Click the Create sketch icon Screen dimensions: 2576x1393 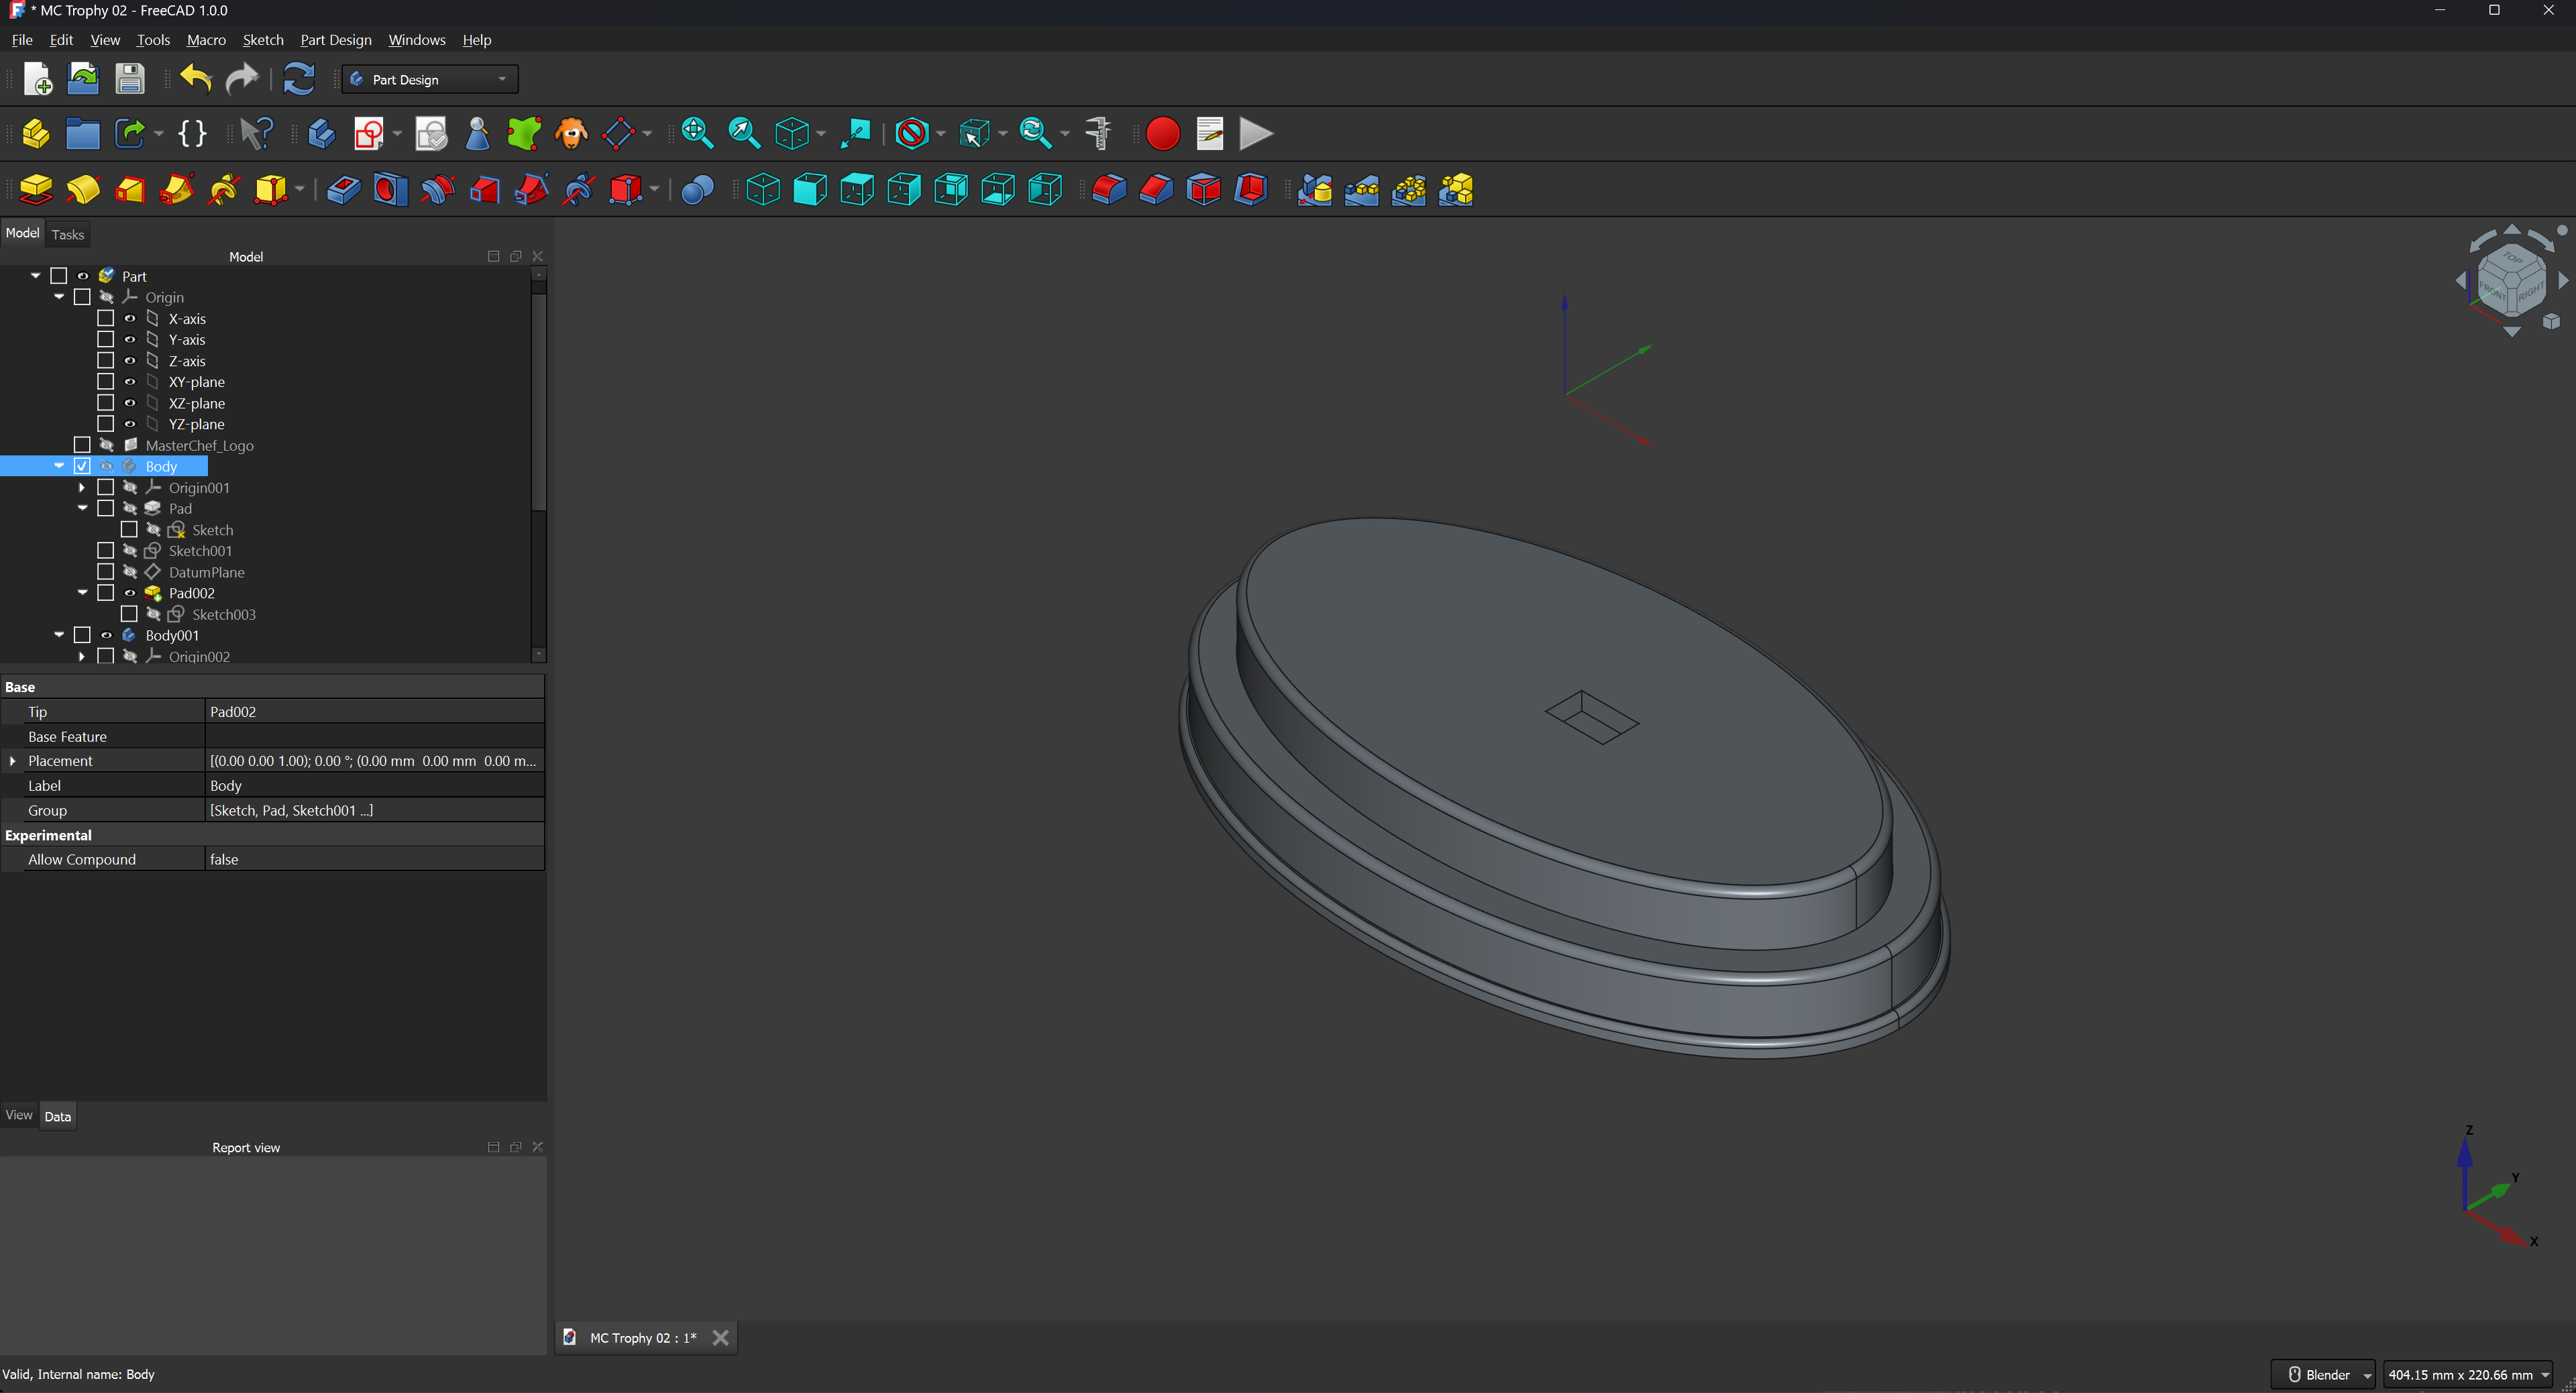pos(369,133)
